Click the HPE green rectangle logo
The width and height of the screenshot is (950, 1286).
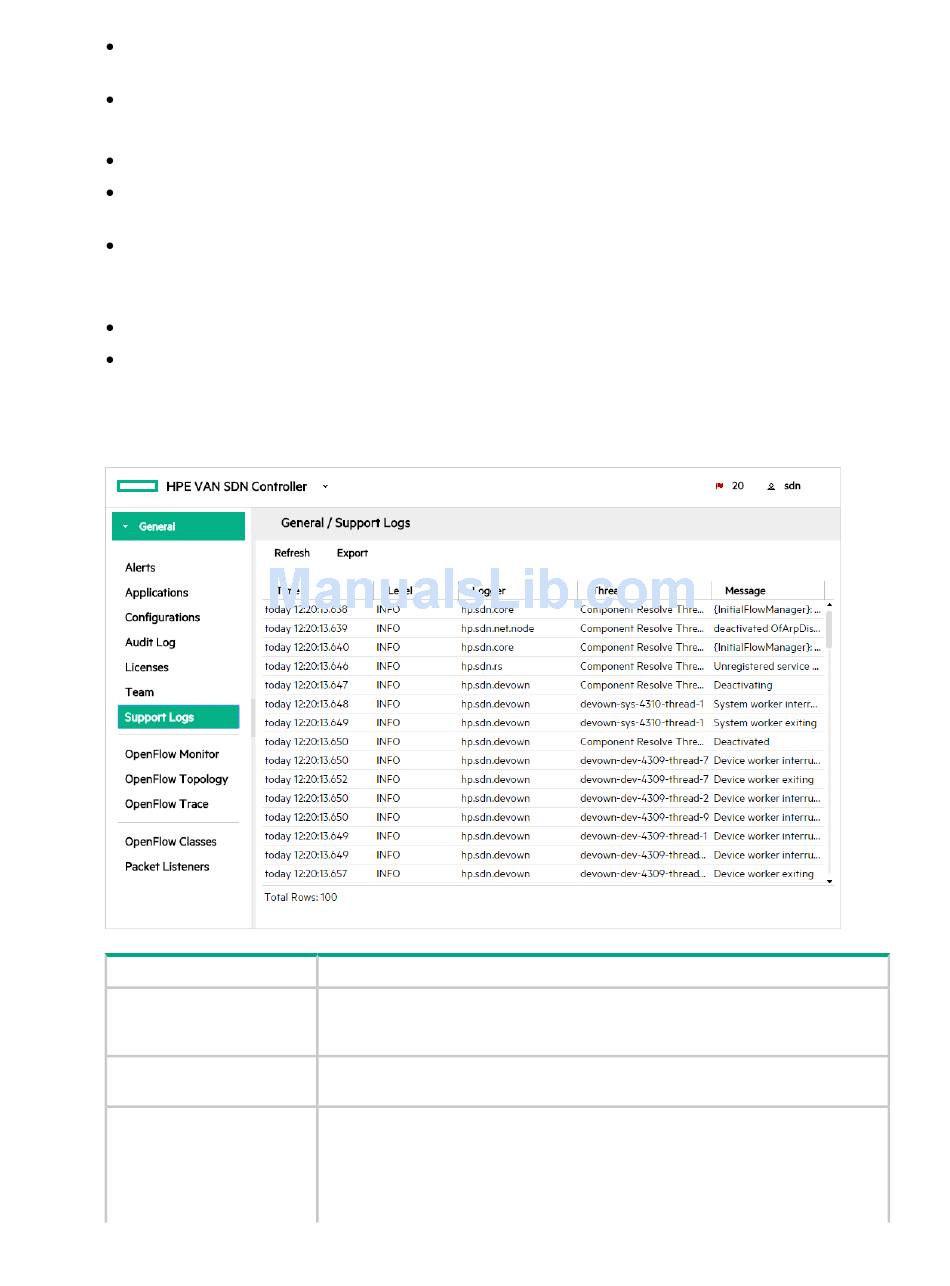click(x=138, y=486)
